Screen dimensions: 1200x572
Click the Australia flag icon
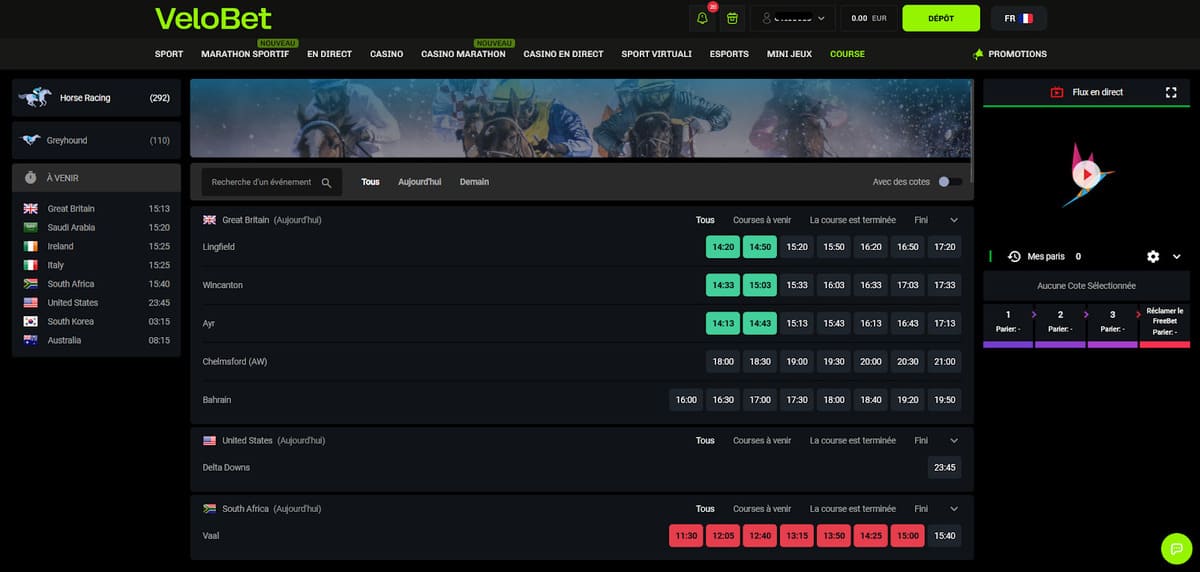[30, 340]
